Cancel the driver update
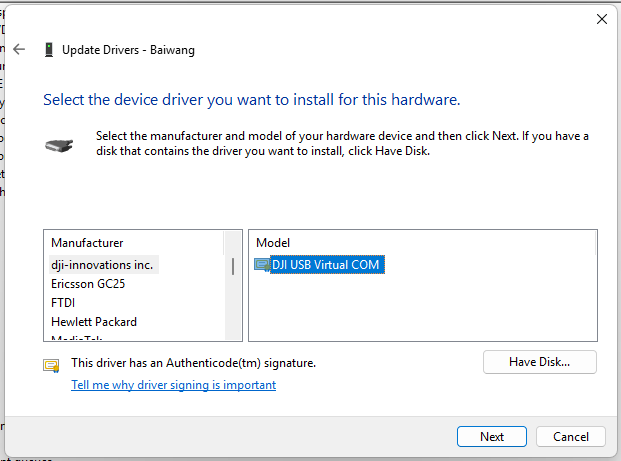 (x=570, y=436)
